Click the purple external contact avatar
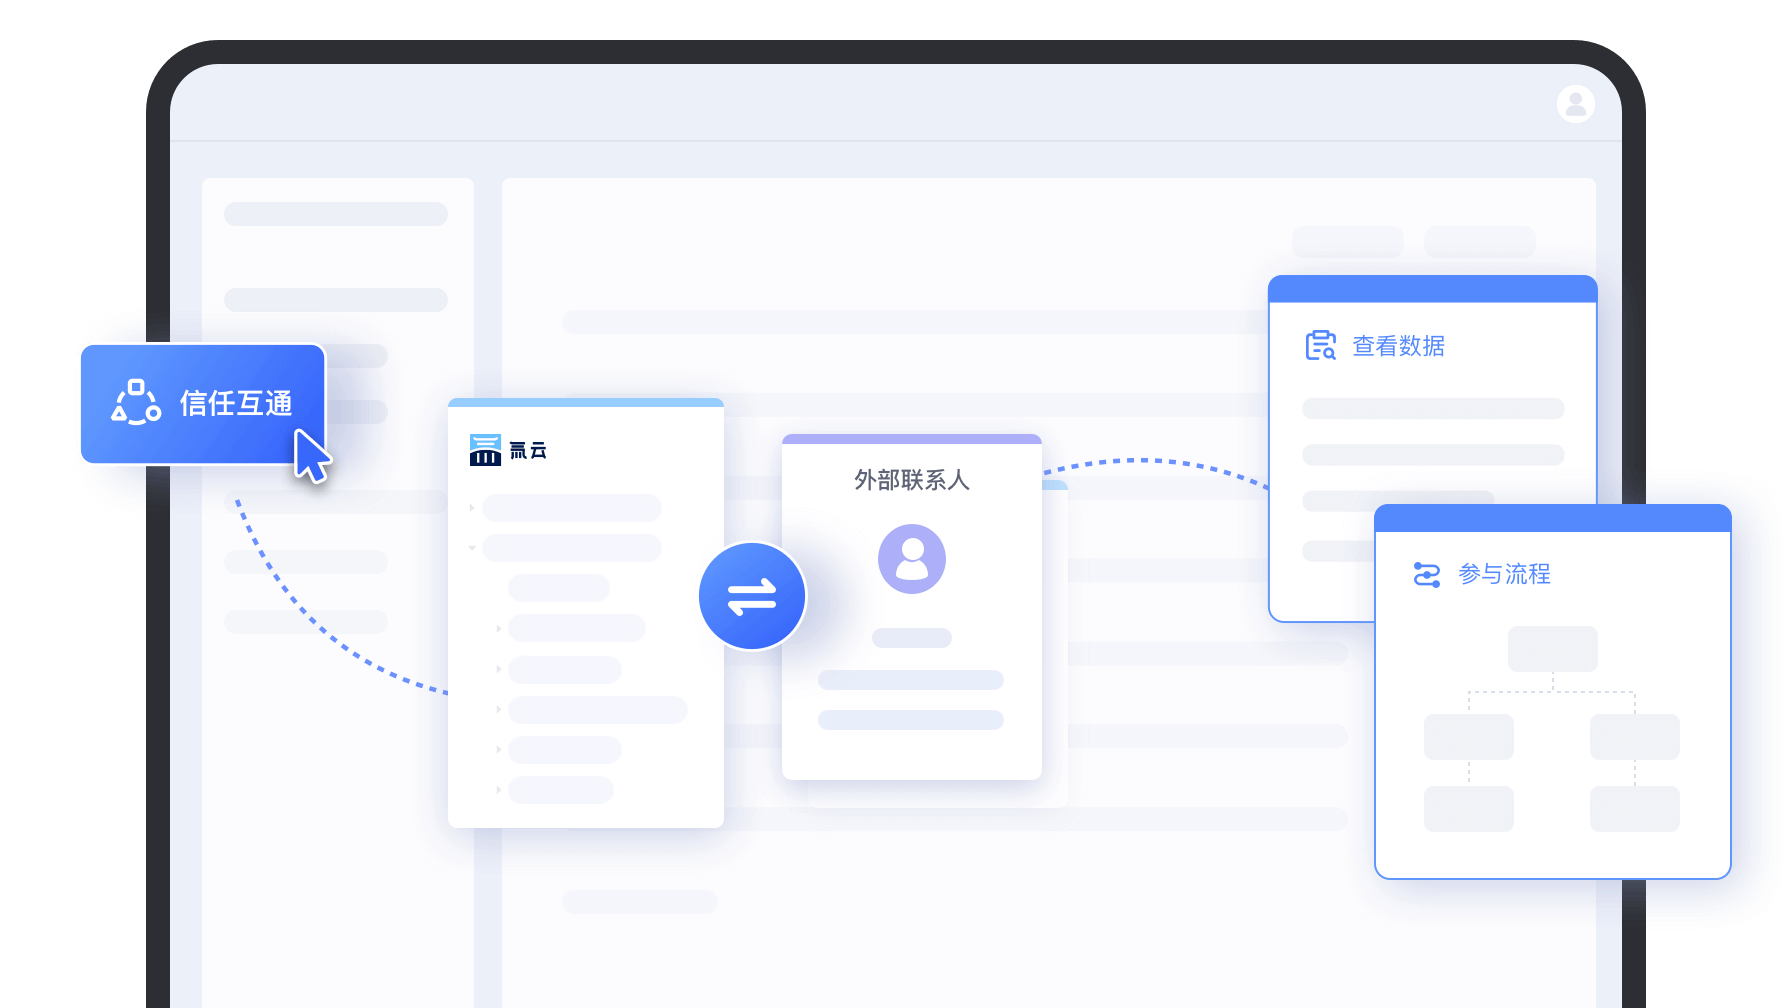The width and height of the screenshot is (1792, 1008). coord(911,559)
